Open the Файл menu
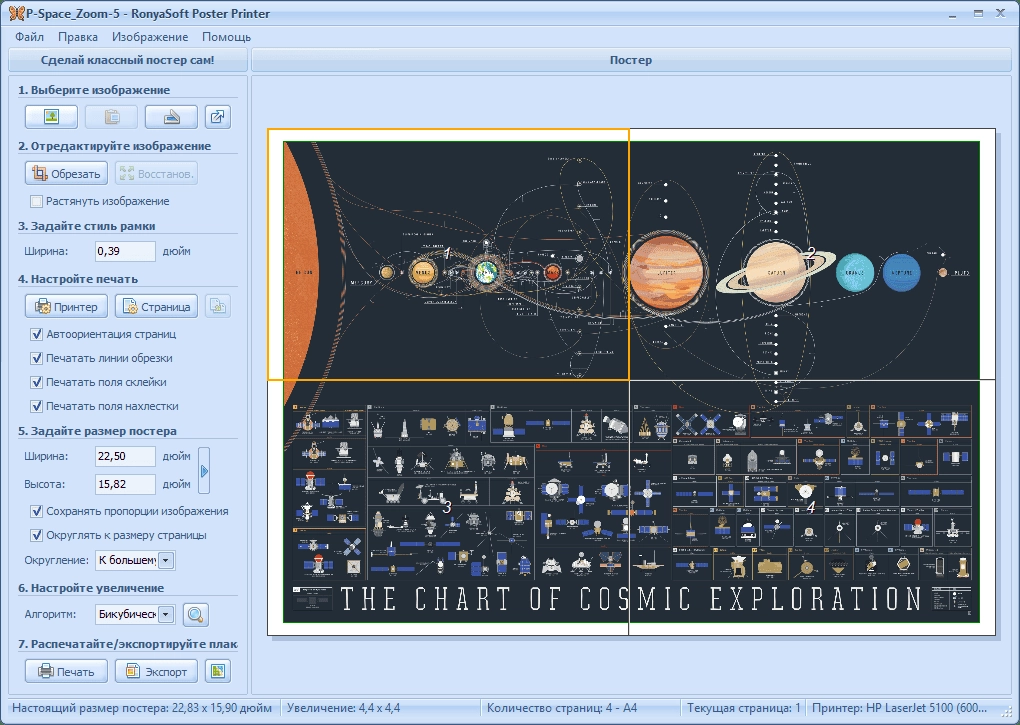Image resolution: width=1020 pixels, height=725 pixels. pyautogui.click(x=29, y=37)
